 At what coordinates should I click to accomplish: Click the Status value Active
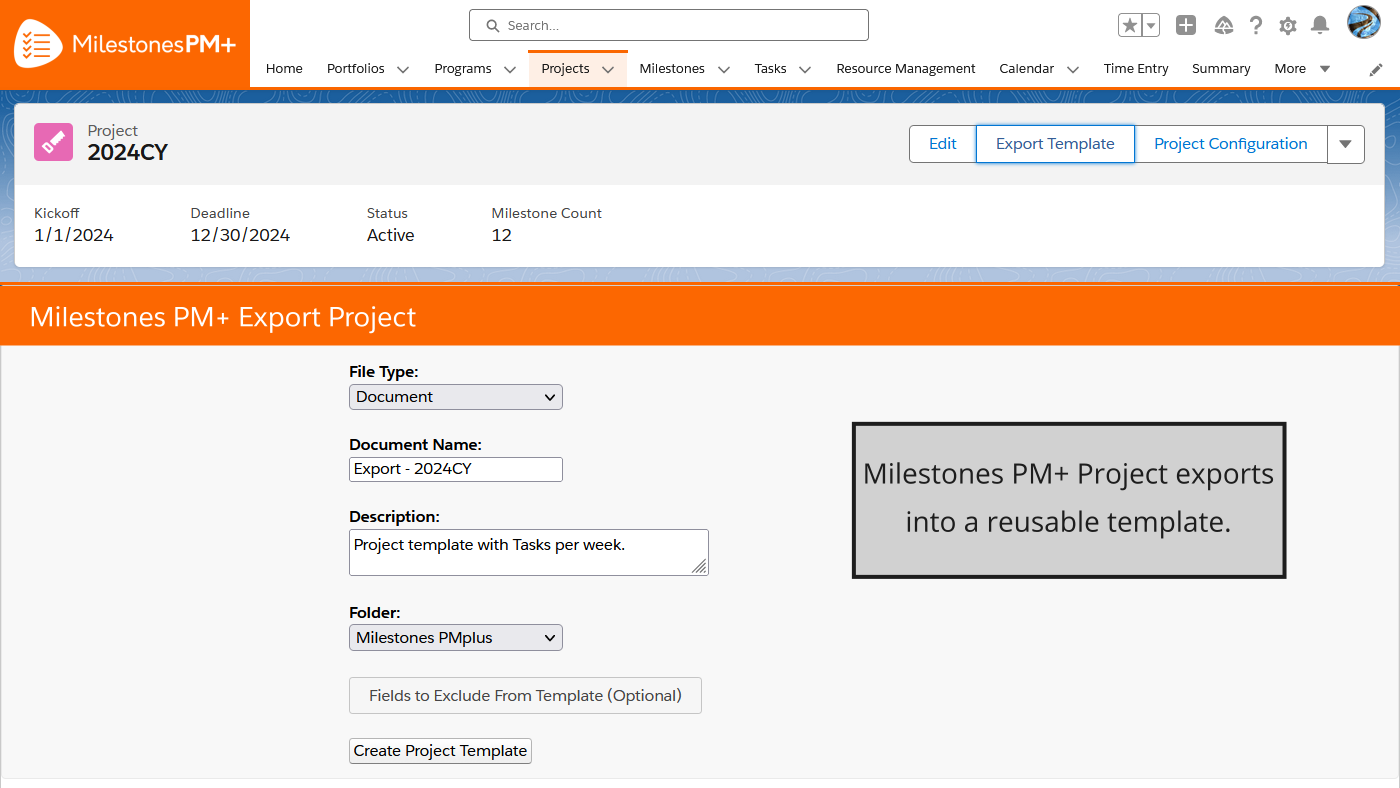[x=391, y=236]
